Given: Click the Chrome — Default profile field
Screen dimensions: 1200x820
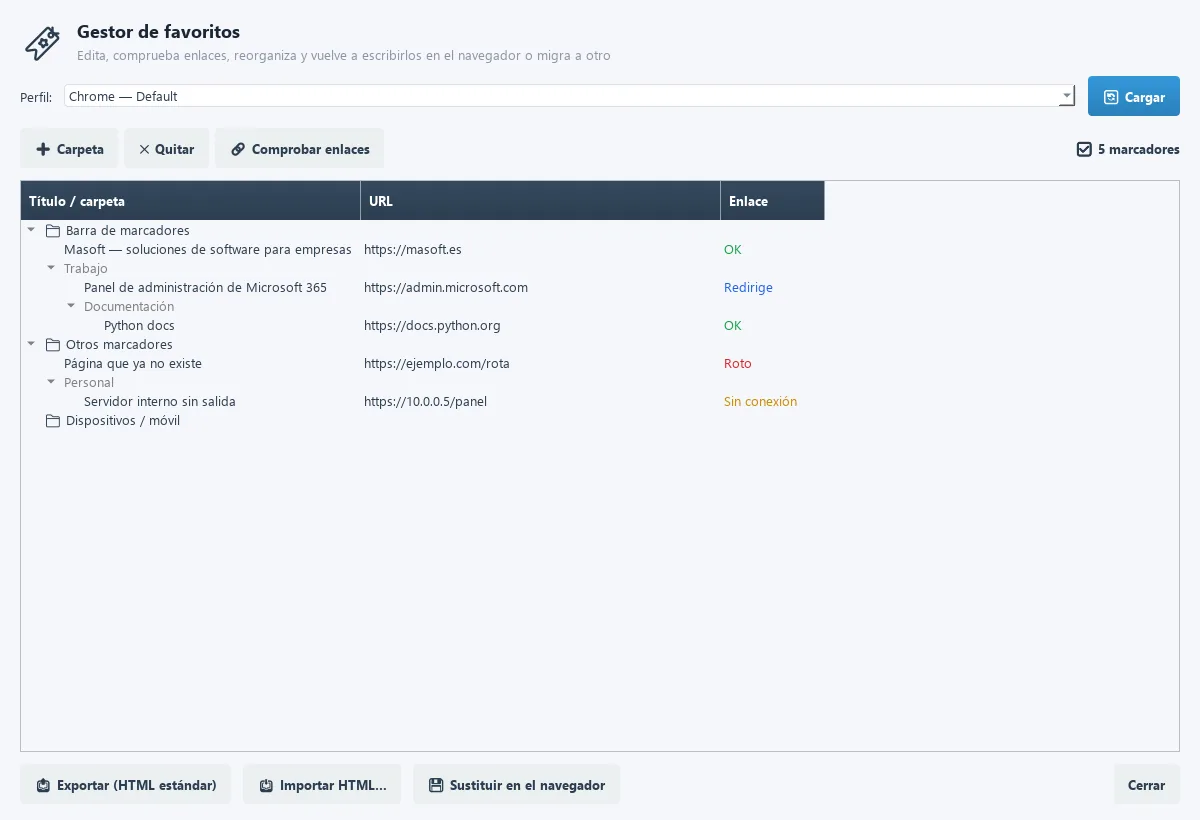Looking at the screenshot, I should click(x=570, y=97).
